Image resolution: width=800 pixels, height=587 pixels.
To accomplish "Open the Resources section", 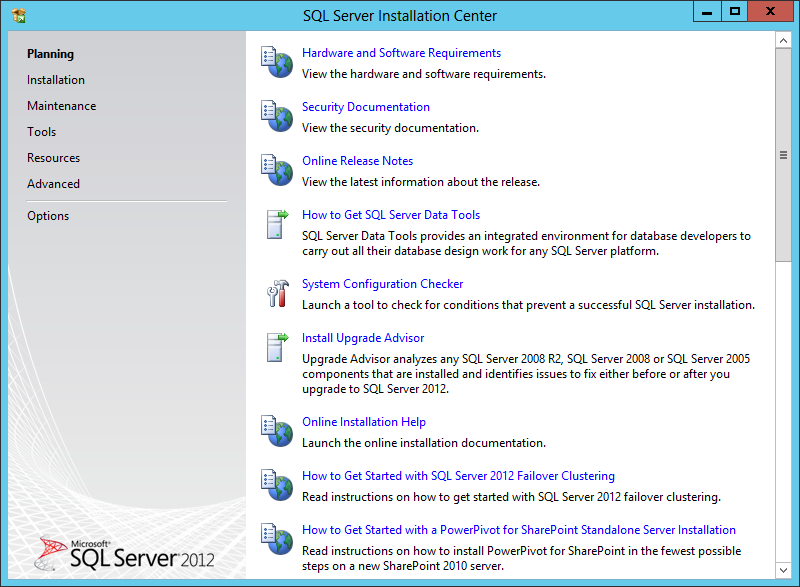I will click(x=54, y=158).
